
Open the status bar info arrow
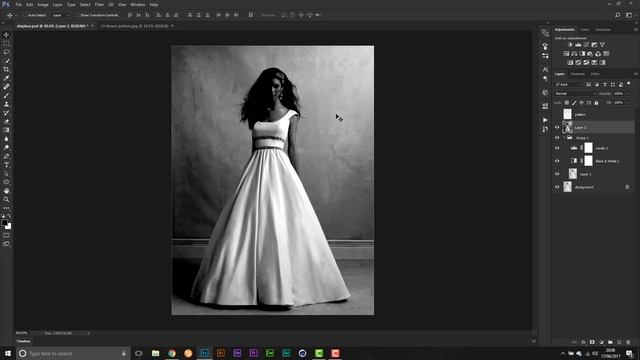click(89, 333)
